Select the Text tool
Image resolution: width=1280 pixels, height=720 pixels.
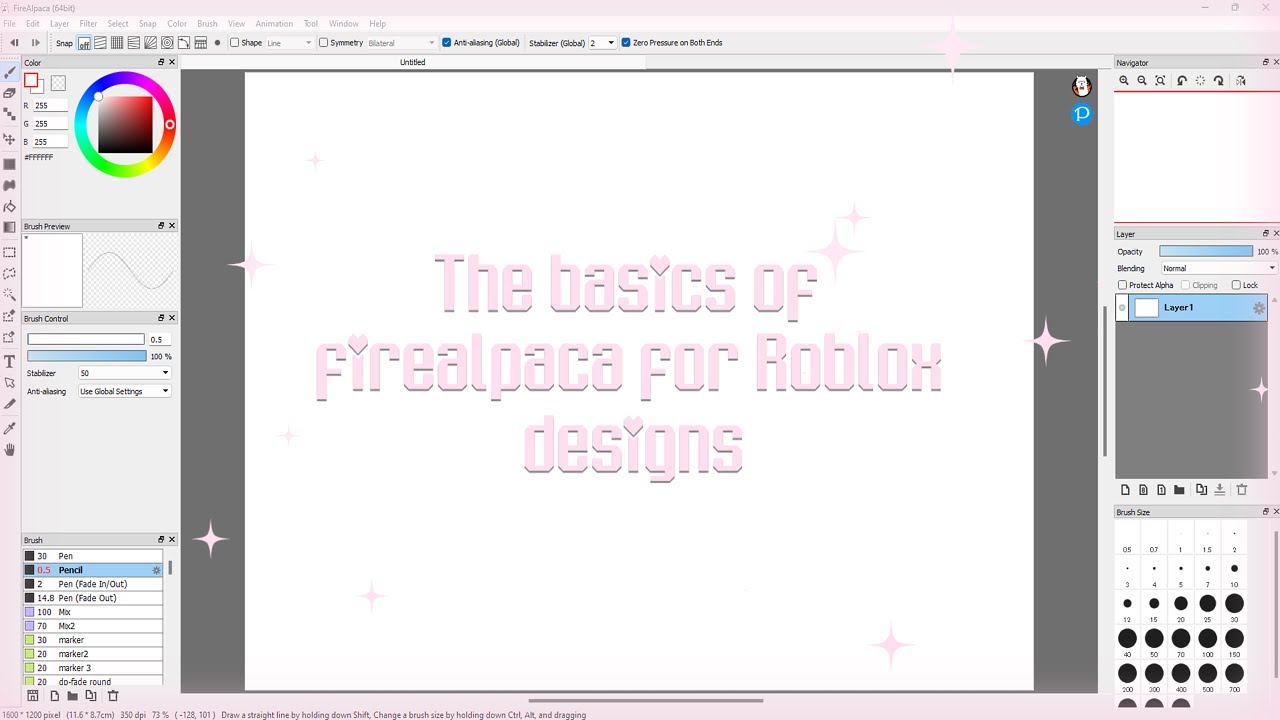[x=10, y=361]
